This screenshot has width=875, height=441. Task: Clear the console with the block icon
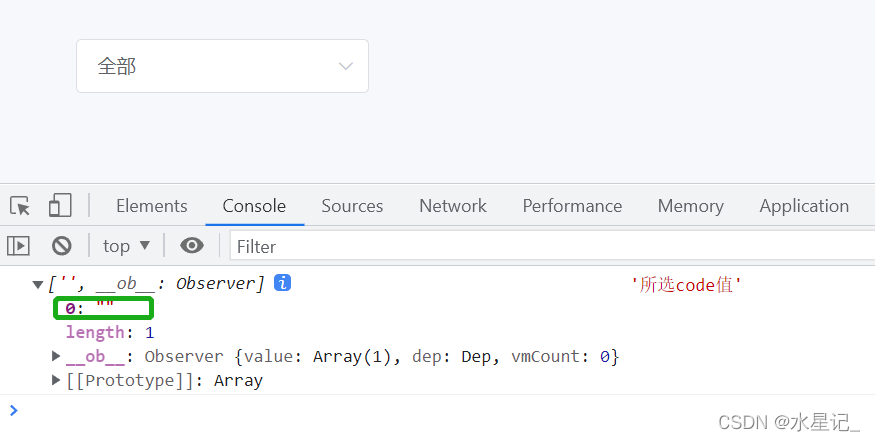[x=62, y=245]
